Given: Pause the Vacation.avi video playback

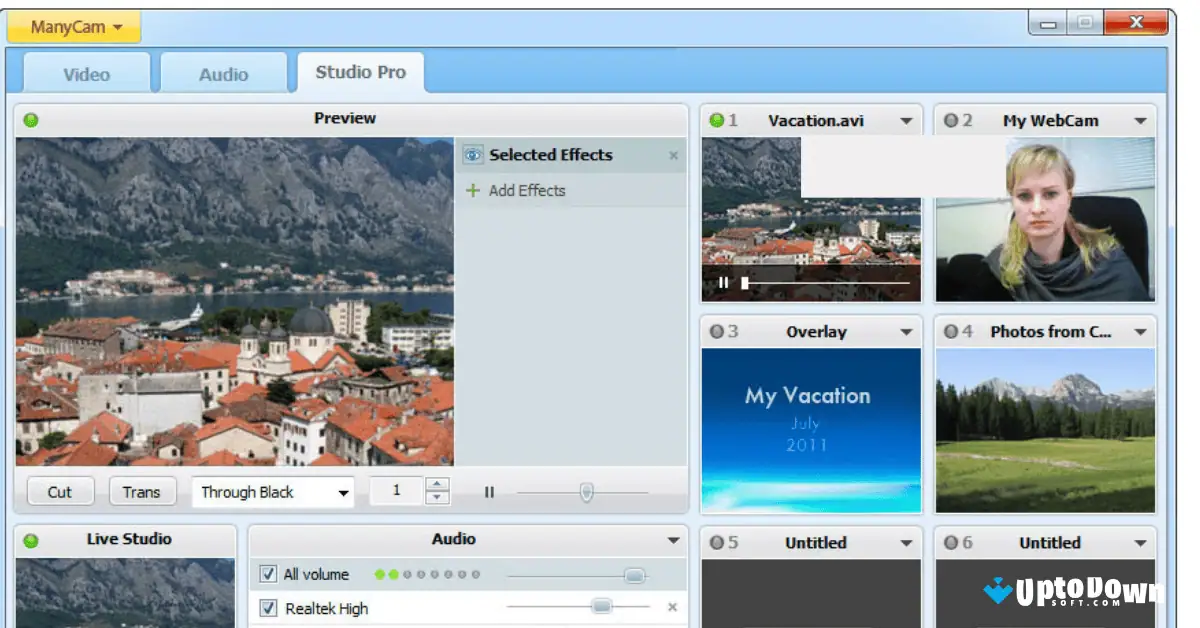Looking at the screenshot, I should point(723,283).
